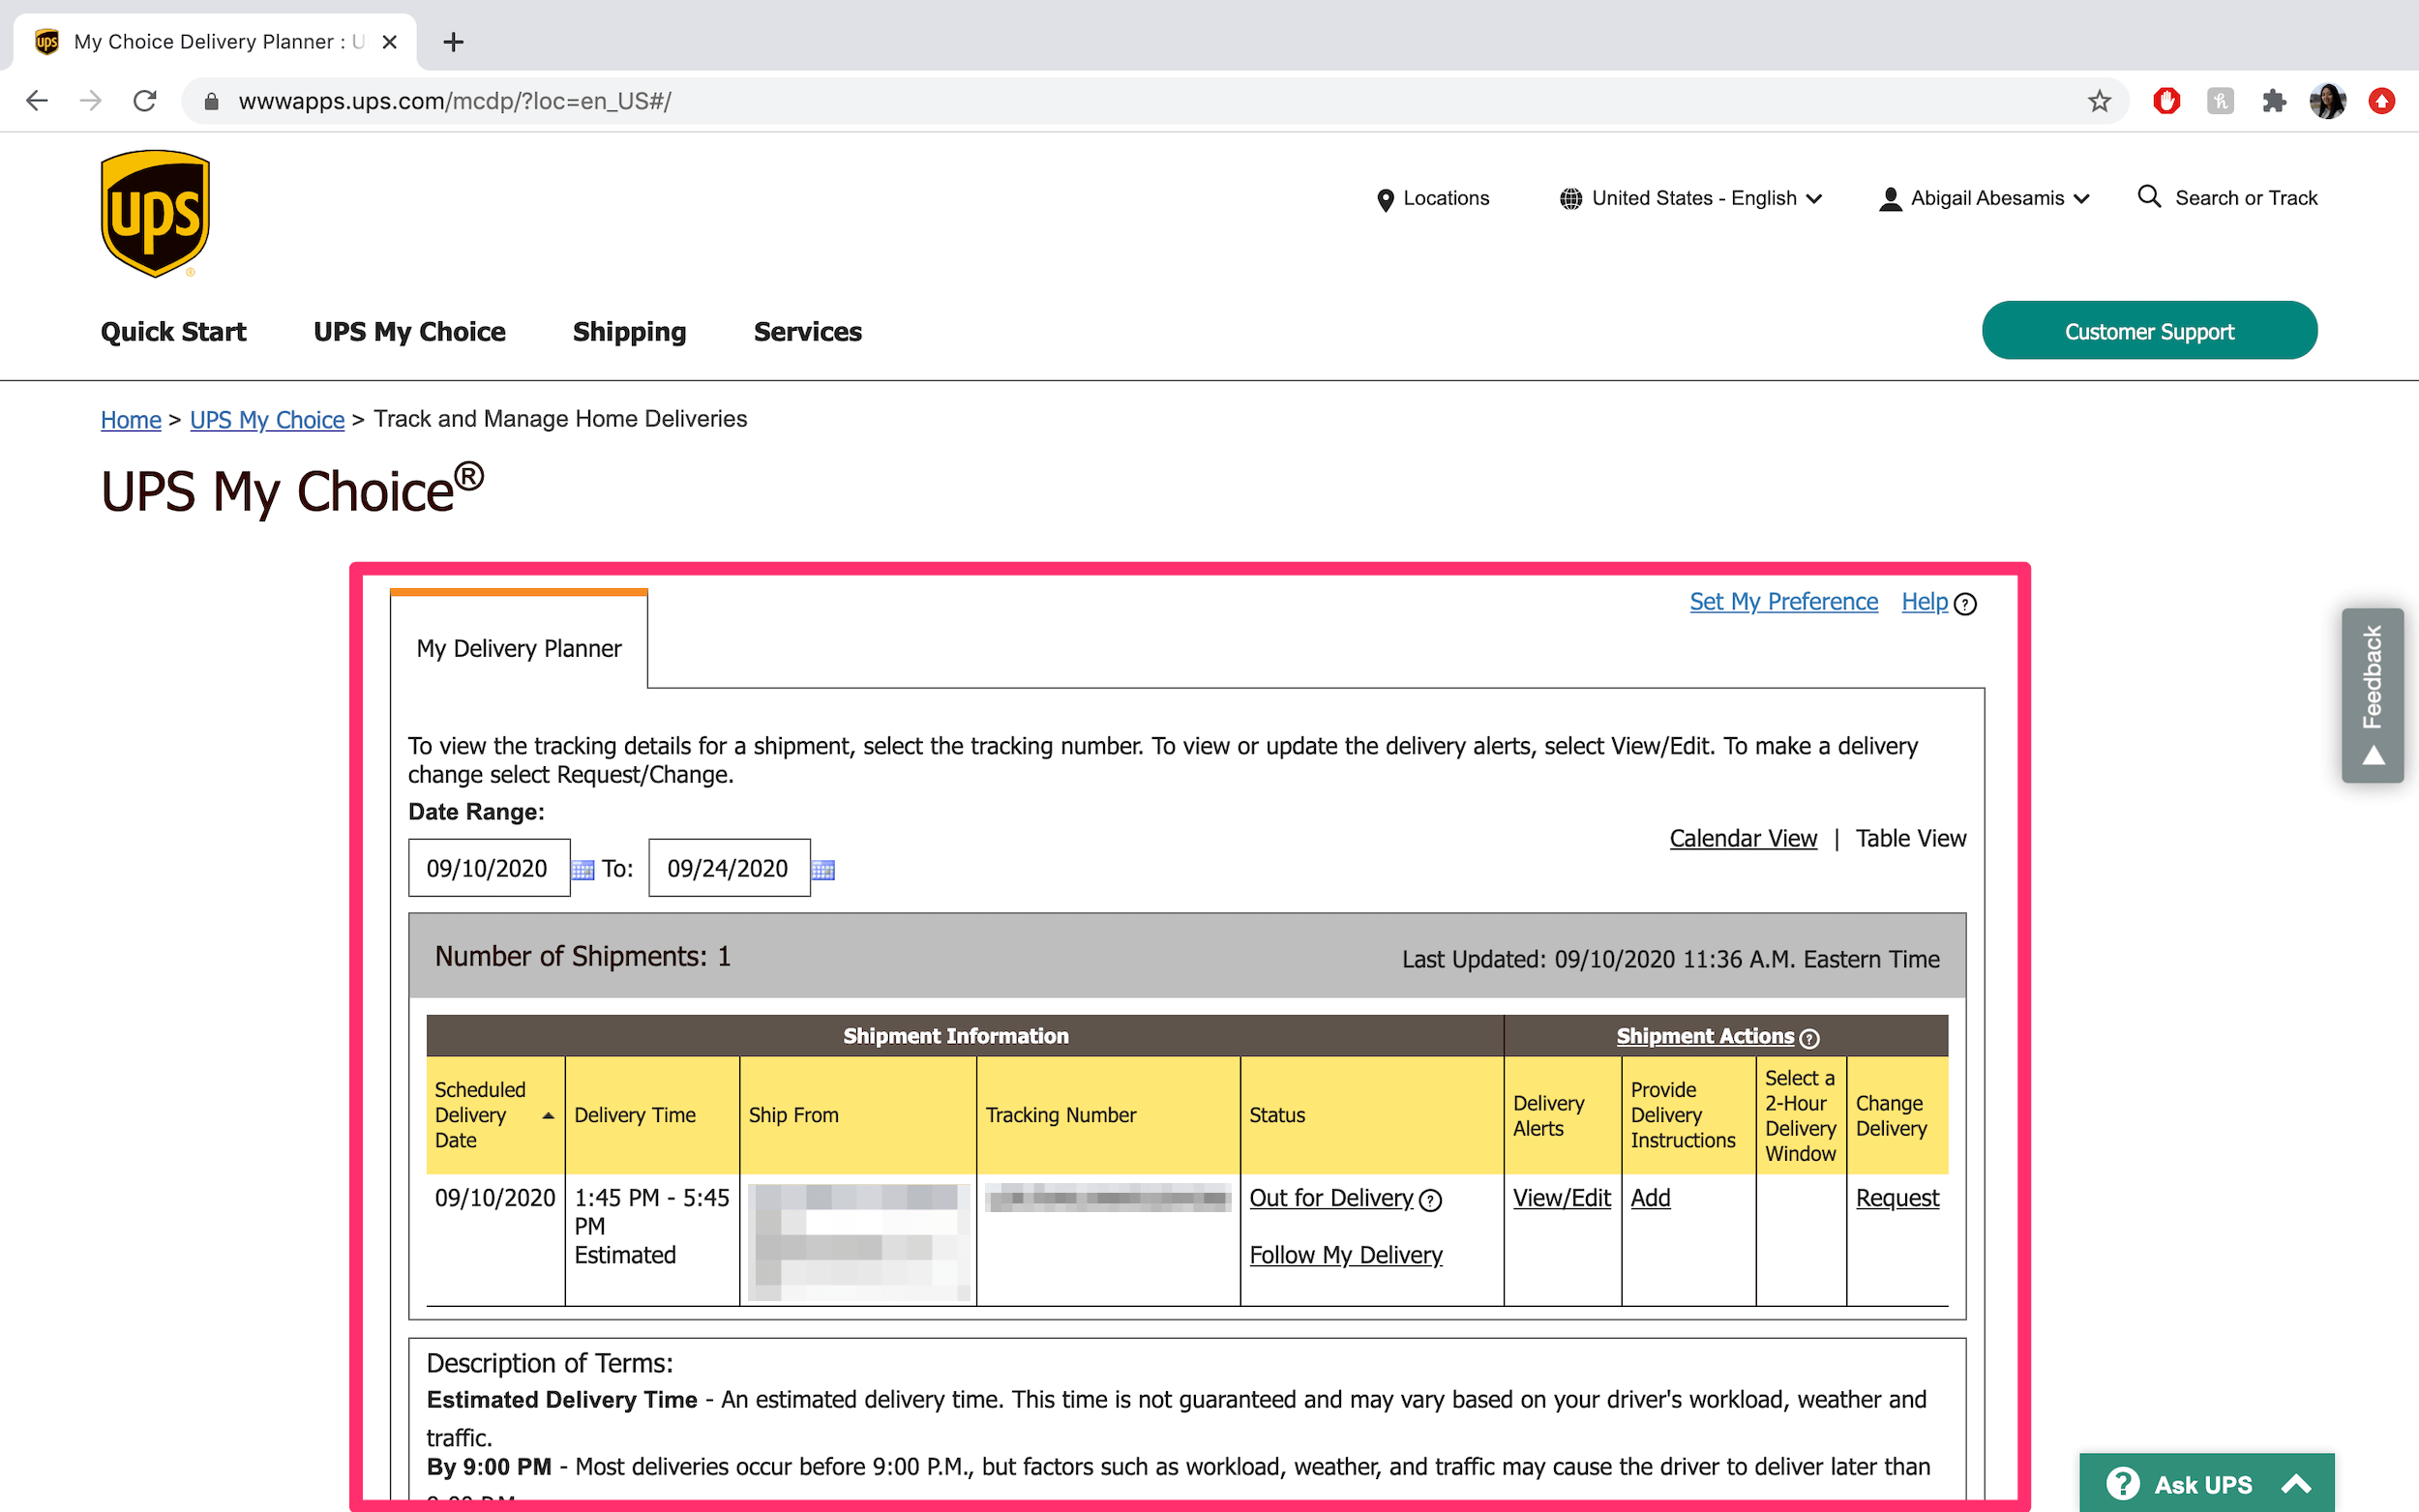Click the Out for Delivery info icon
The height and width of the screenshot is (1512, 2419).
pos(1431,1200)
